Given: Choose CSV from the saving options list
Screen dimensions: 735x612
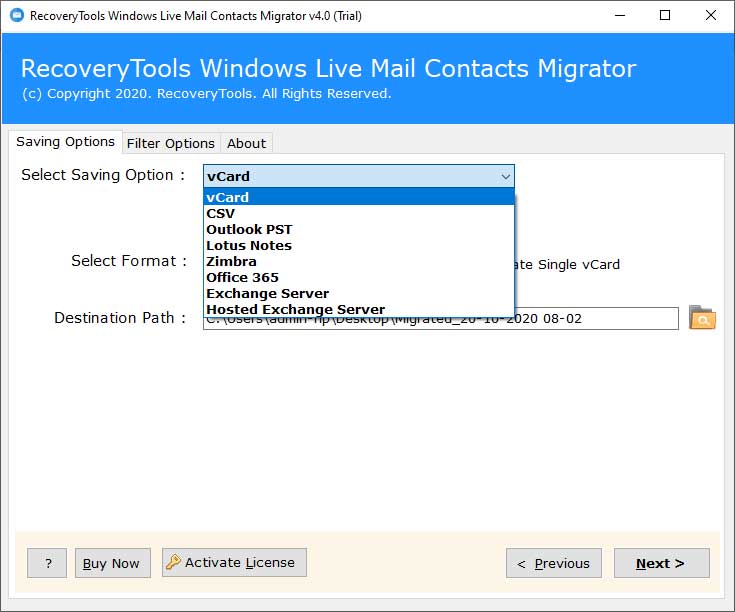Looking at the screenshot, I should pos(359,213).
